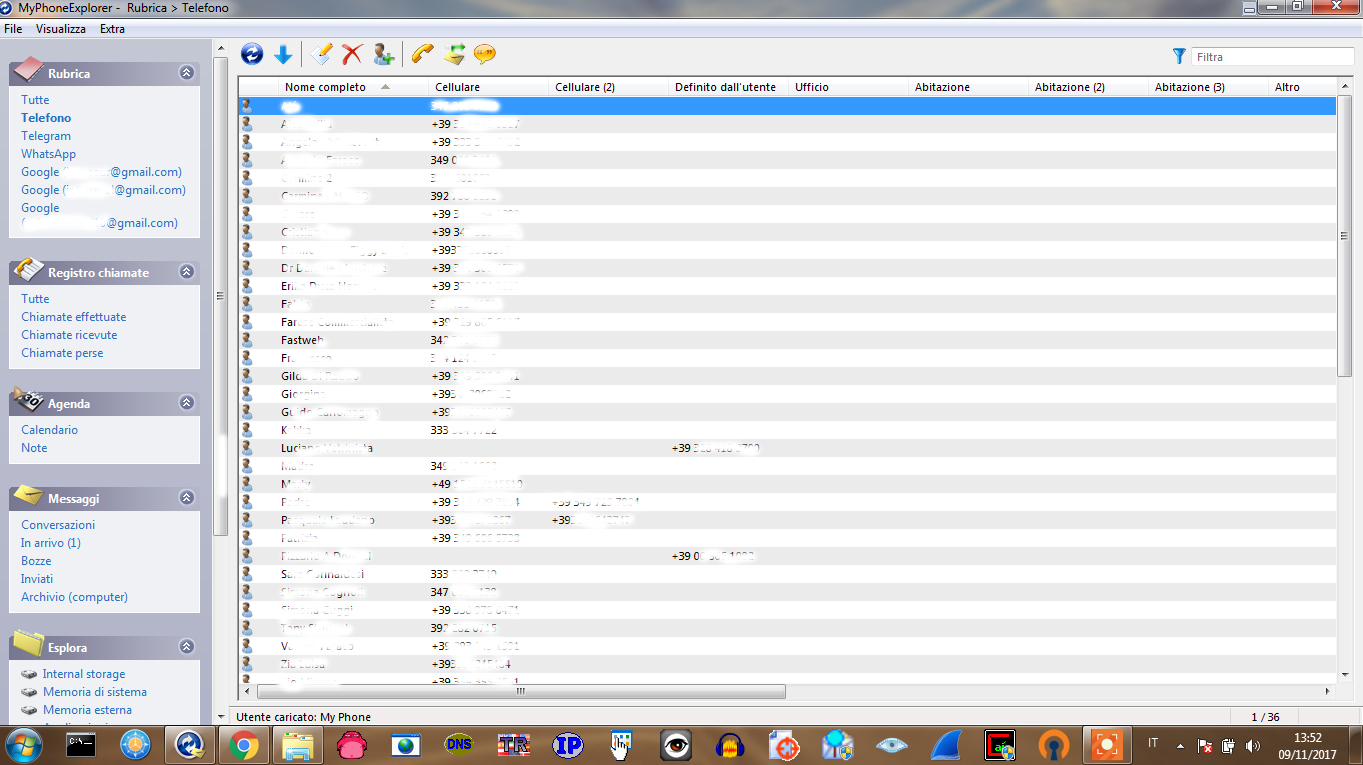
Task: Select WhatsApp contacts list
Action: click(48, 154)
